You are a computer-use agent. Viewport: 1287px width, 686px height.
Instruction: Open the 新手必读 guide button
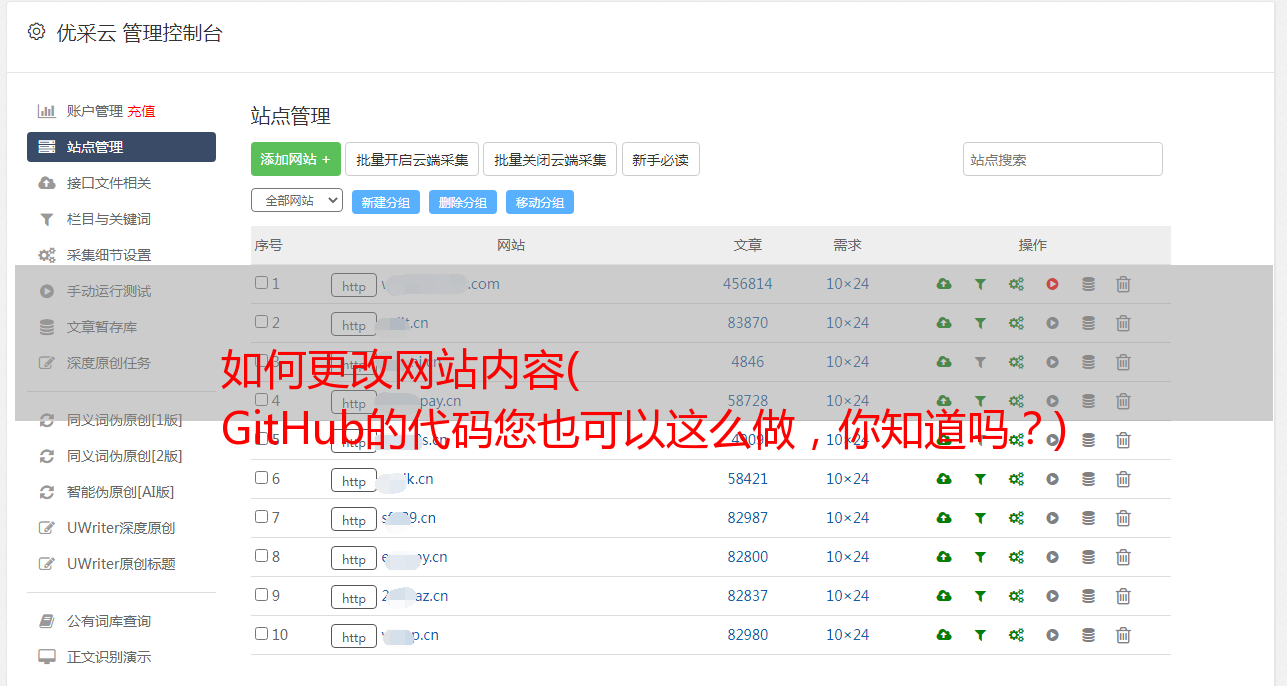(x=661, y=159)
